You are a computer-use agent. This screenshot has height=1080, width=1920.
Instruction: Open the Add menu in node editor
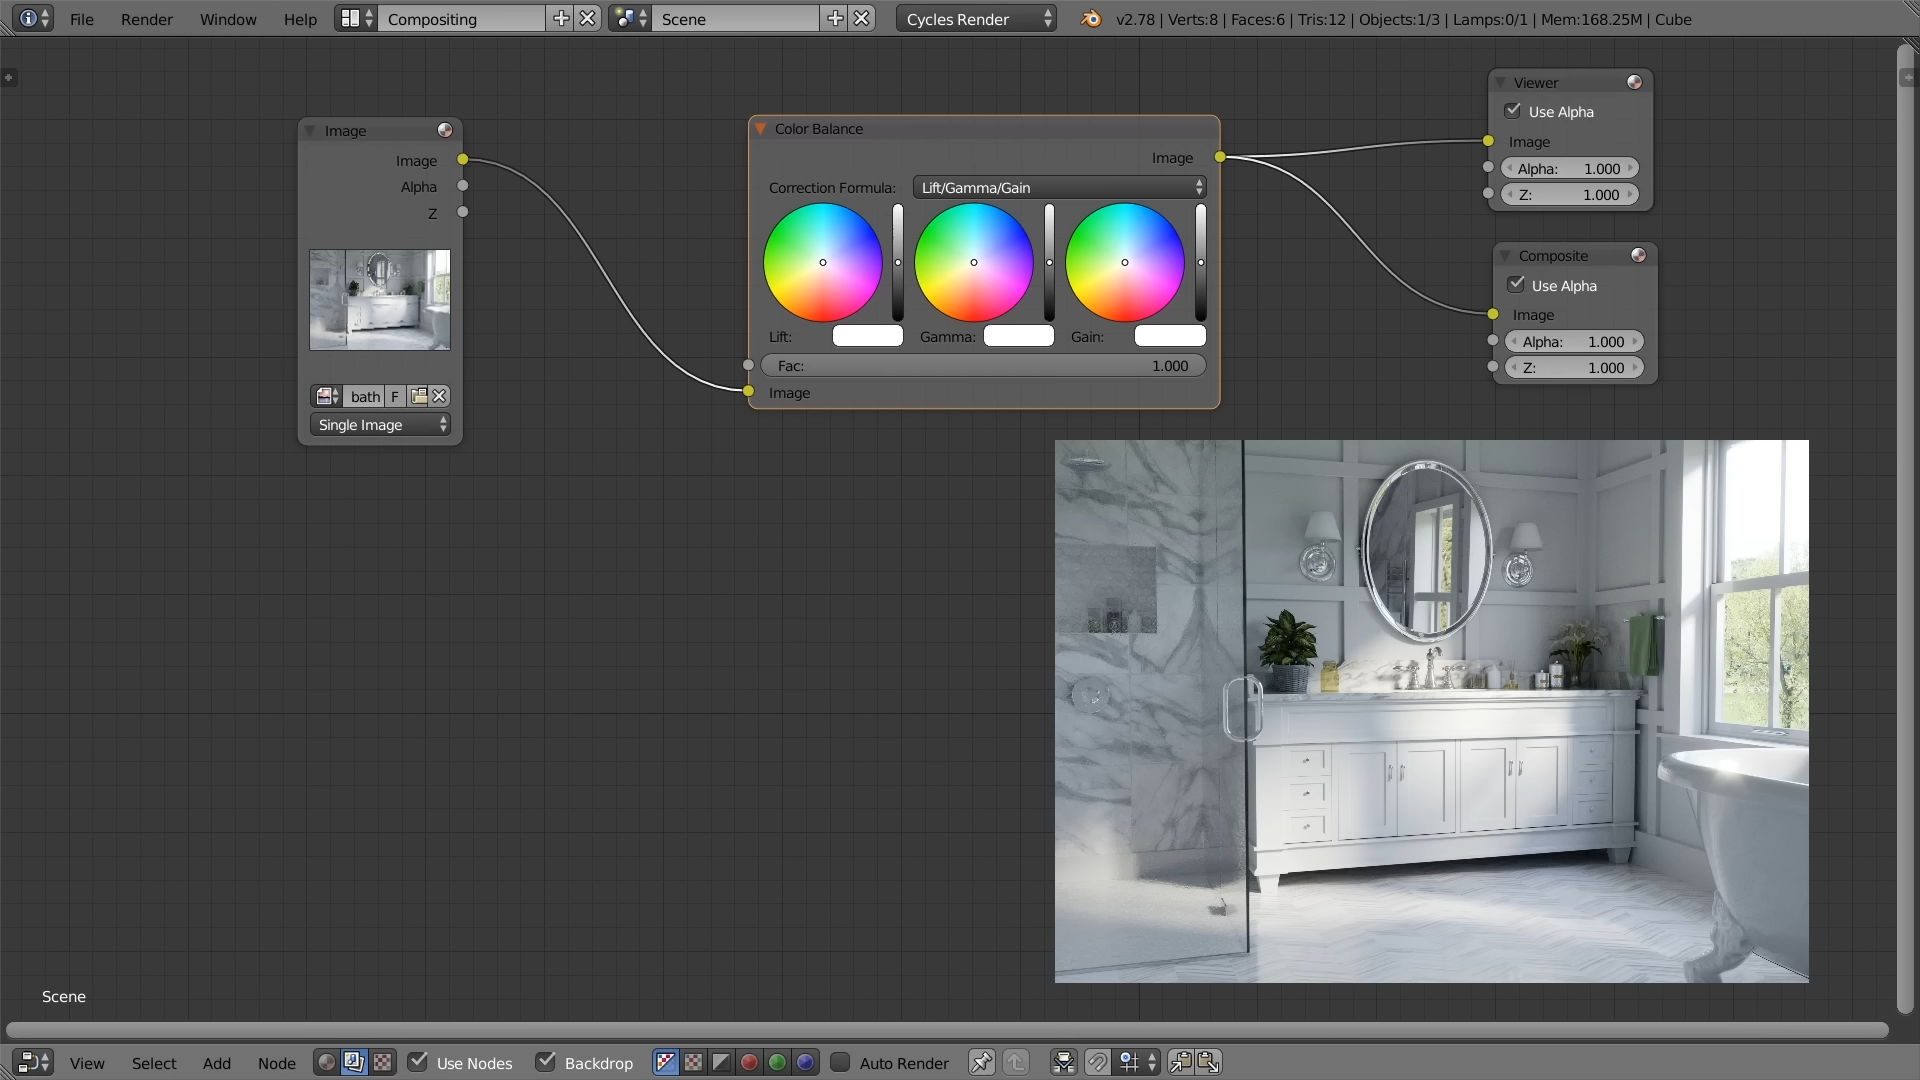(x=216, y=1063)
